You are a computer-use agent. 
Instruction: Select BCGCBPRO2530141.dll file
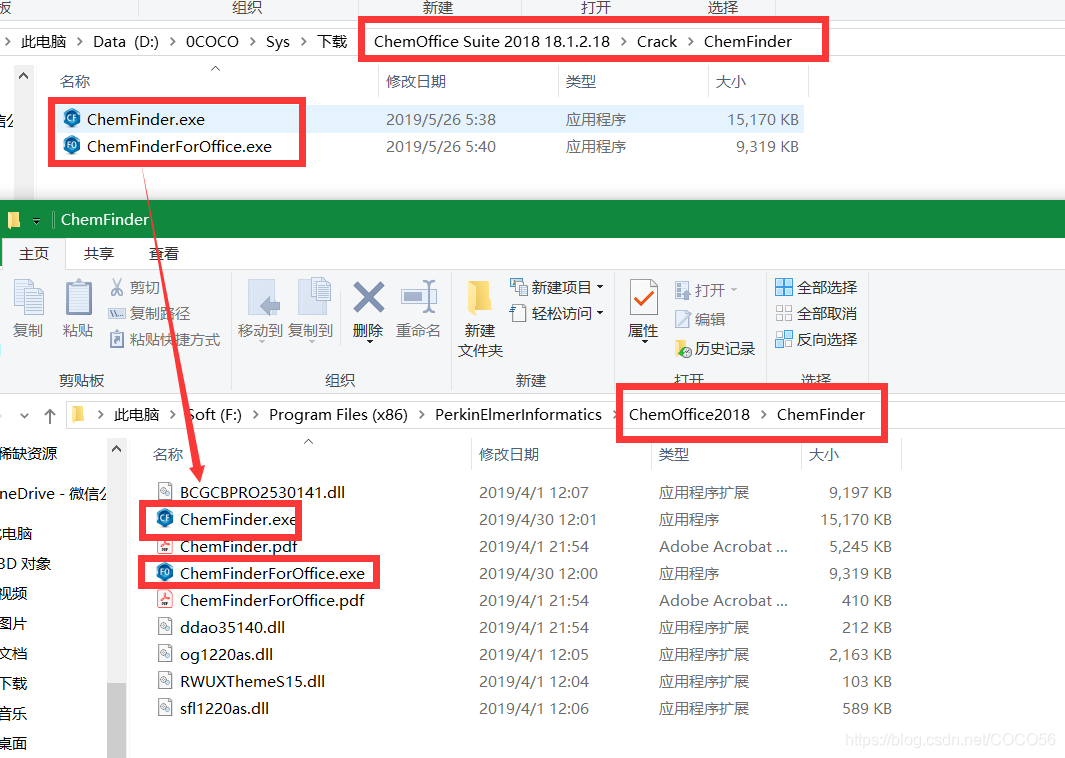click(262, 492)
